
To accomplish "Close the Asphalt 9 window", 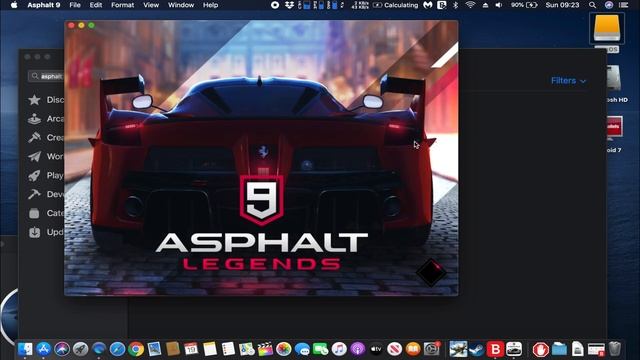I will click(x=71, y=25).
